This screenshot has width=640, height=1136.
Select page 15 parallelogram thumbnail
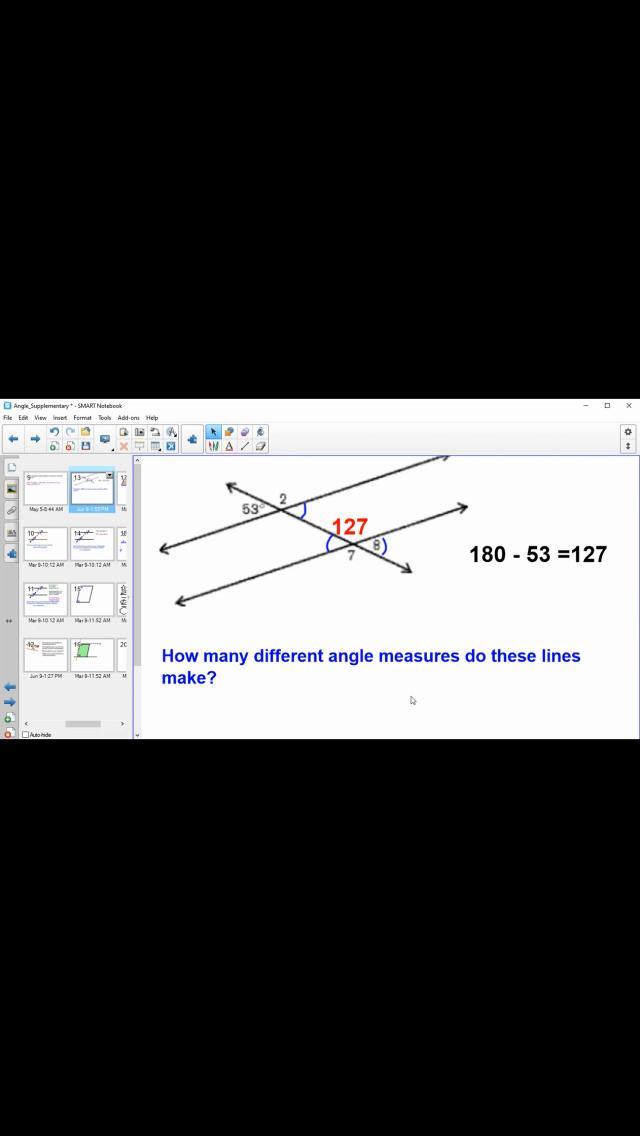[92, 600]
